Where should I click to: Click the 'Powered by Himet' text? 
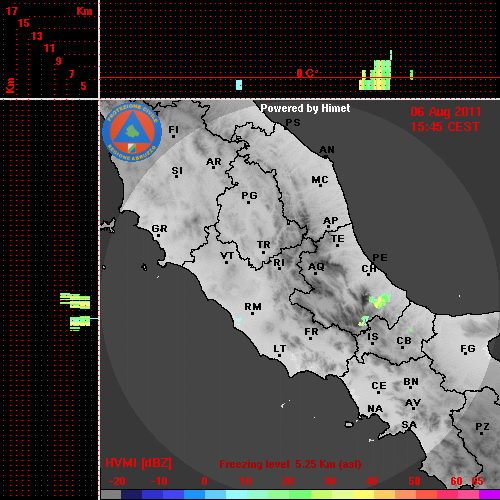305,108
